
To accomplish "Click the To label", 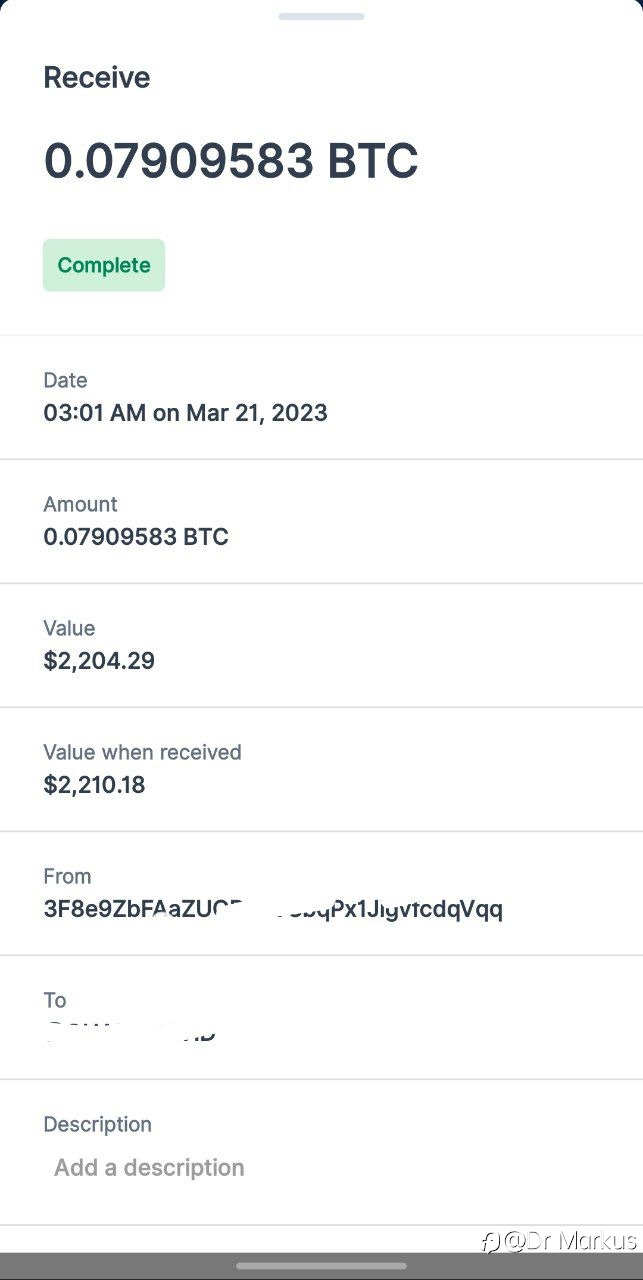I will click(55, 1000).
